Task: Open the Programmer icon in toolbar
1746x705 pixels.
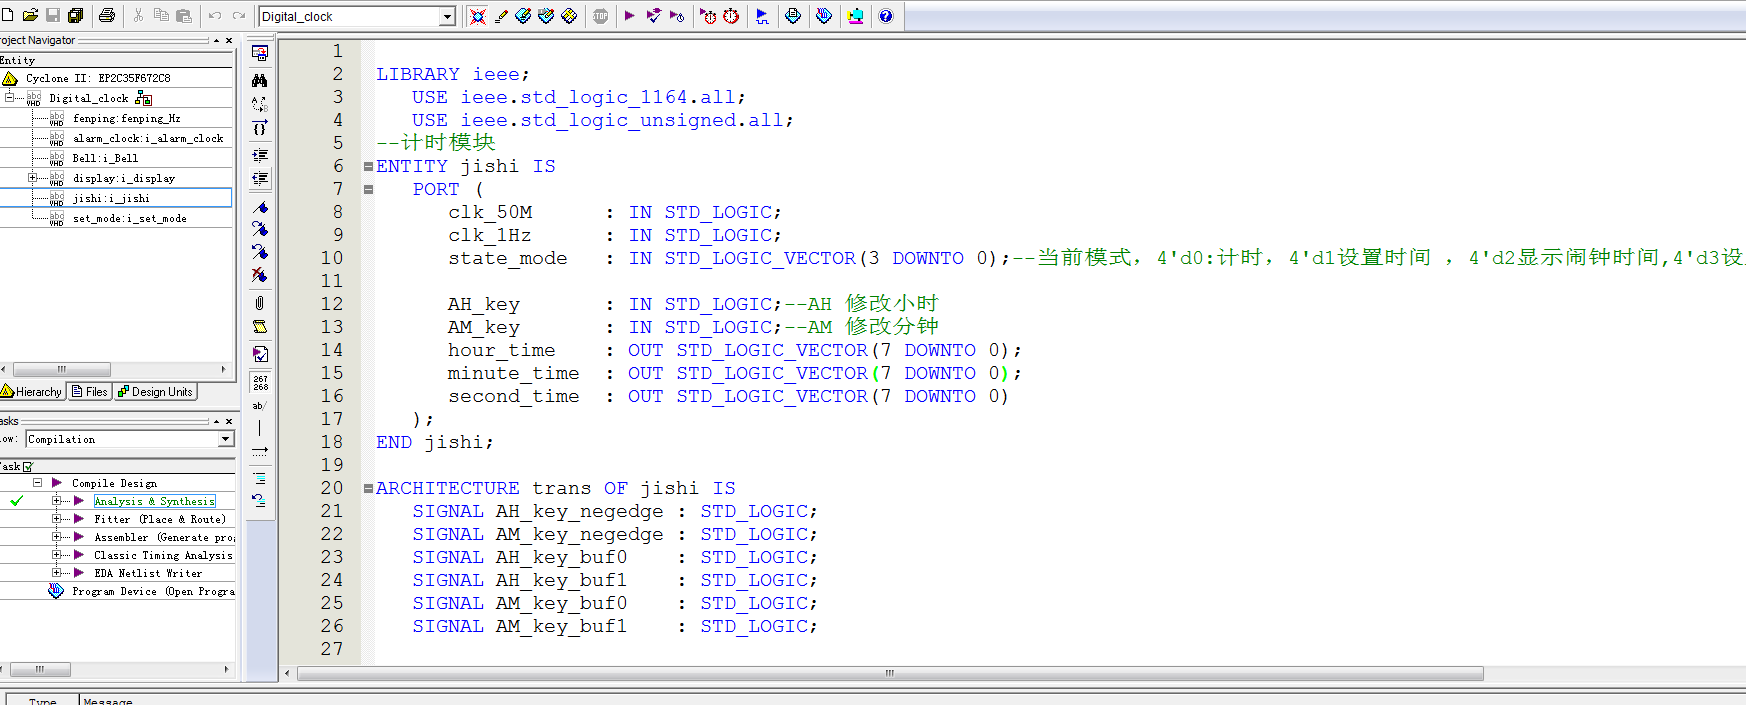Action: (x=824, y=16)
